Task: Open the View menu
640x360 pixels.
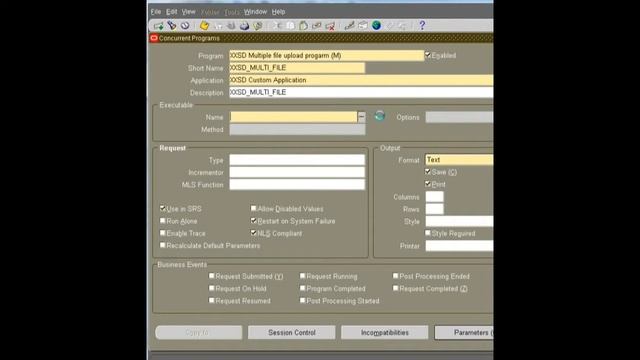Action: pyautogui.click(x=189, y=12)
